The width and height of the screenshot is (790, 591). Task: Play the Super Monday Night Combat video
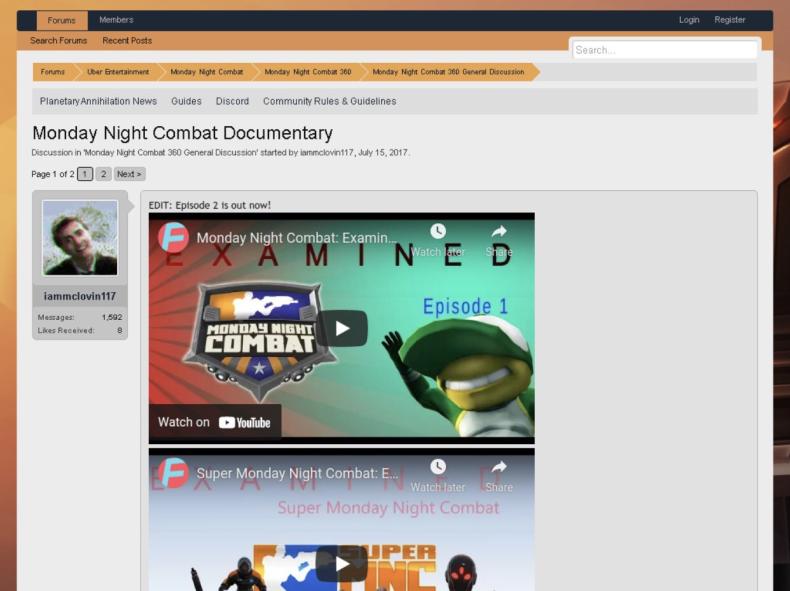click(x=342, y=564)
